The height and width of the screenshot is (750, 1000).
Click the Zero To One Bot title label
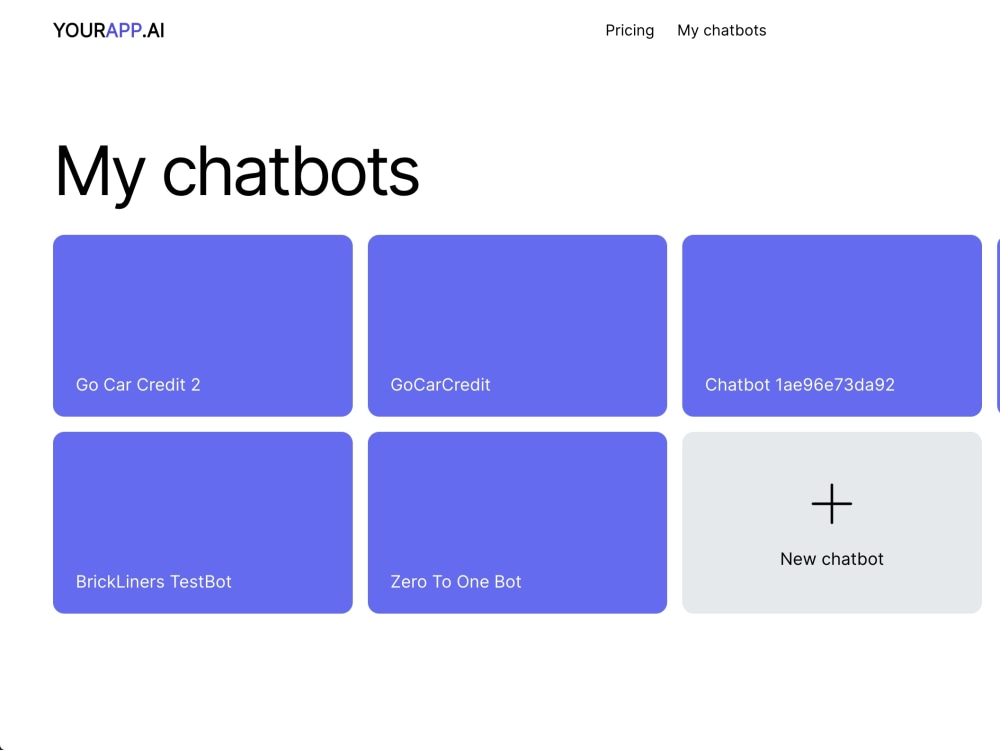pyautogui.click(x=455, y=581)
